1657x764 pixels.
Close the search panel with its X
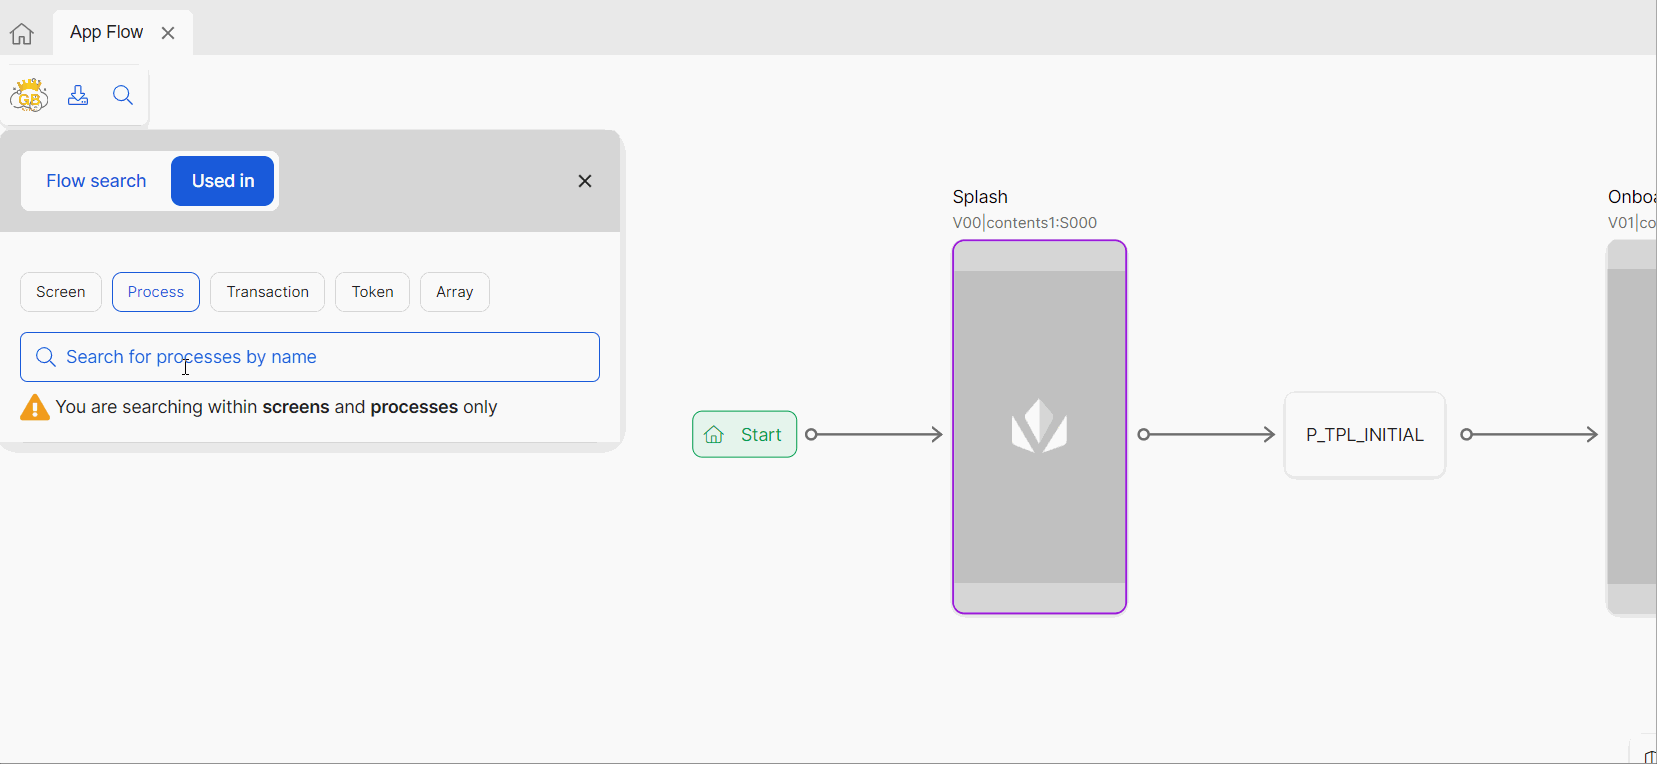(585, 181)
